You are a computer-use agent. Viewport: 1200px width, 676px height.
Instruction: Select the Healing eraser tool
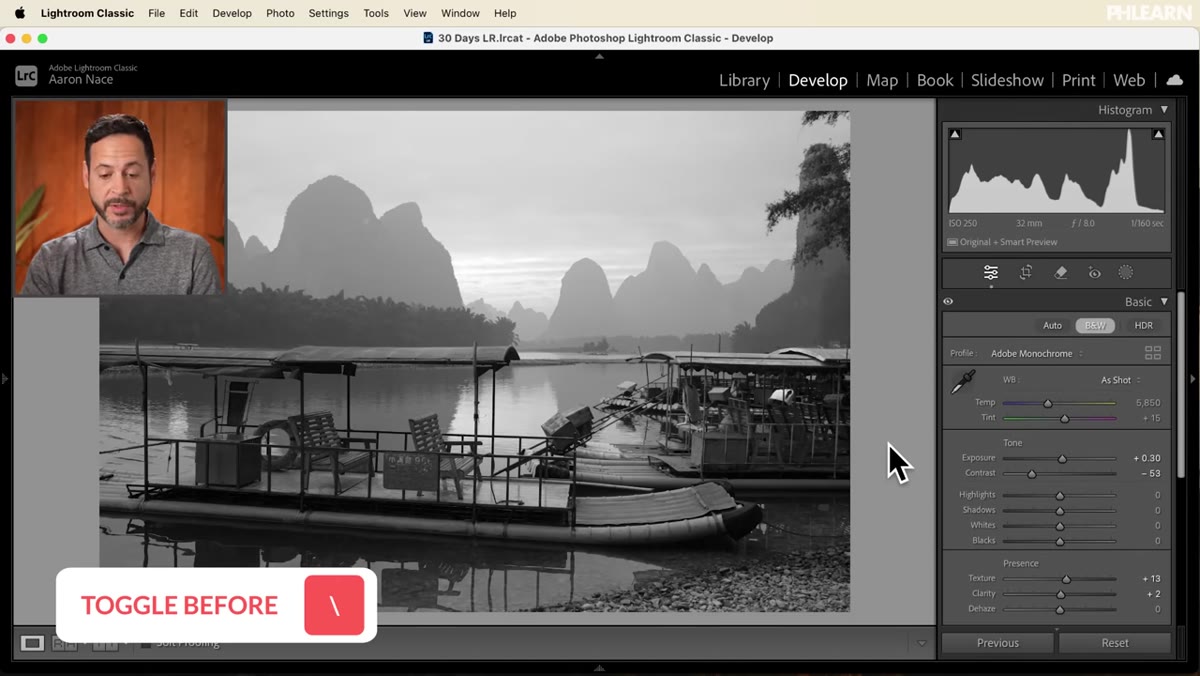point(1061,272)
